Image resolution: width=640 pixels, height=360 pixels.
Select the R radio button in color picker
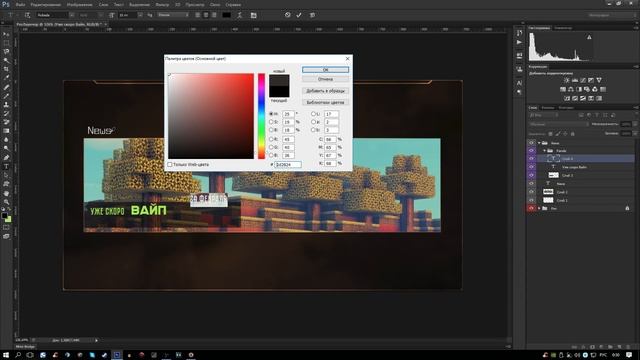271,139
